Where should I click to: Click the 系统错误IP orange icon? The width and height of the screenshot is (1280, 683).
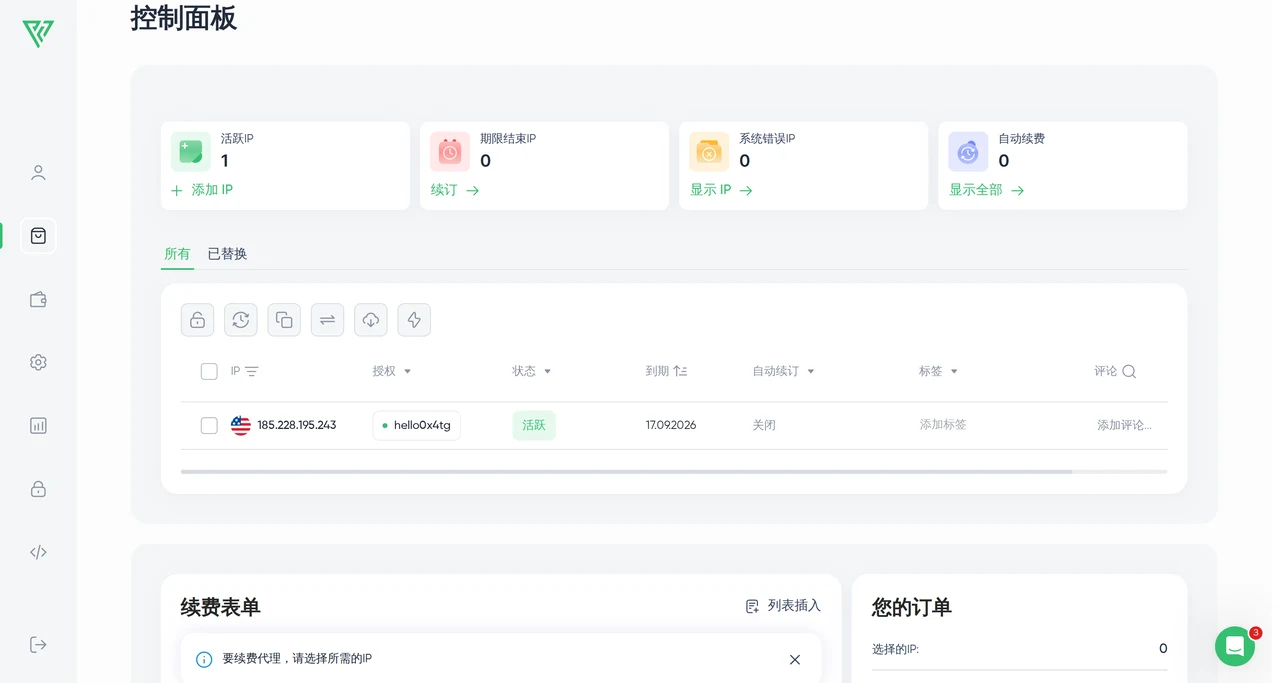pos(709,152)
